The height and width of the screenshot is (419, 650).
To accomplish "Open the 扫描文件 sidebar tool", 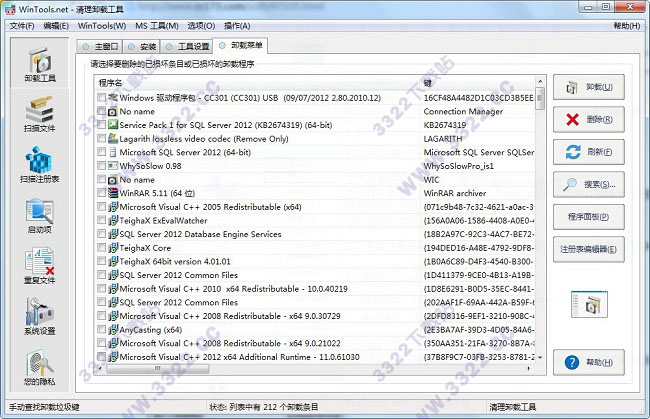I will pyautogui.click(x=40, y=114).
